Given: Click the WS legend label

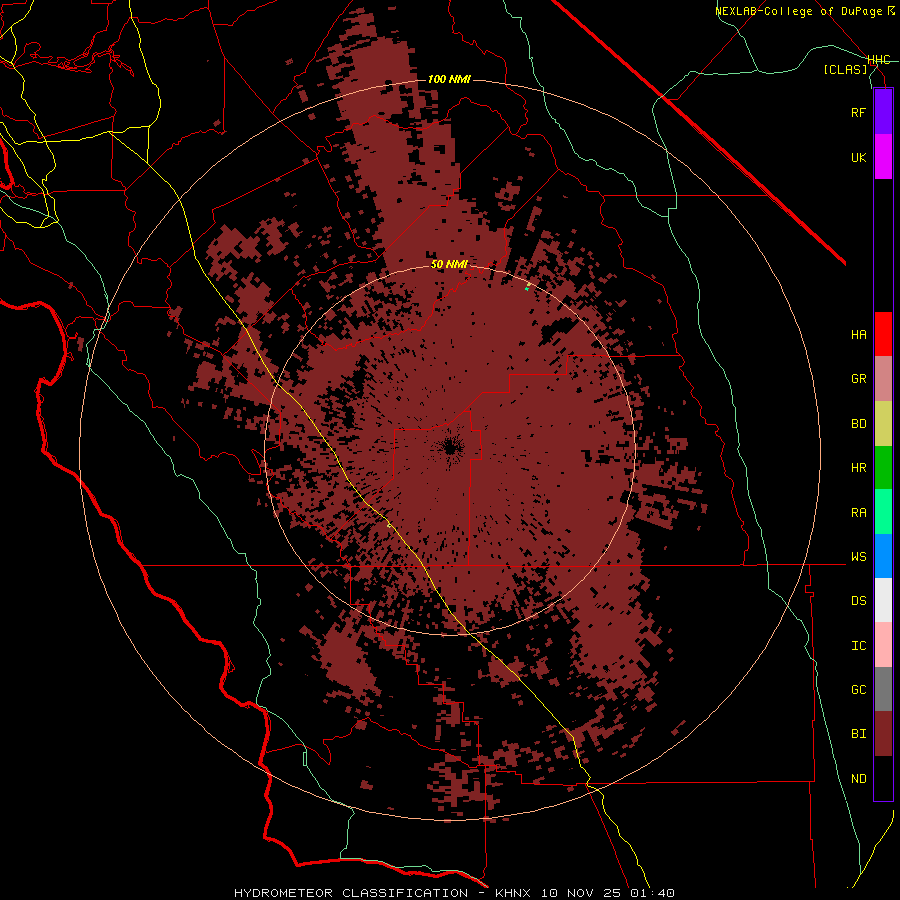Looking at the screenshot, I should click(858, 557).
